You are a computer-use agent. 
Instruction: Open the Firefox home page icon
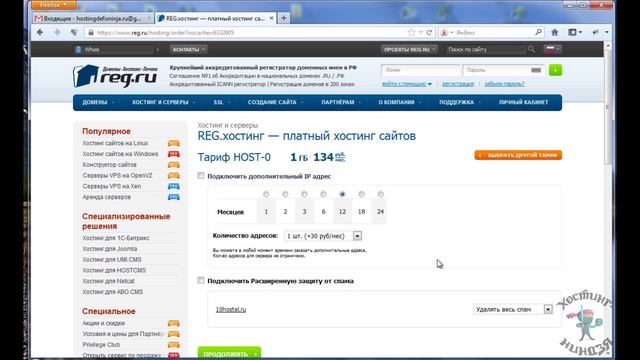555,32
